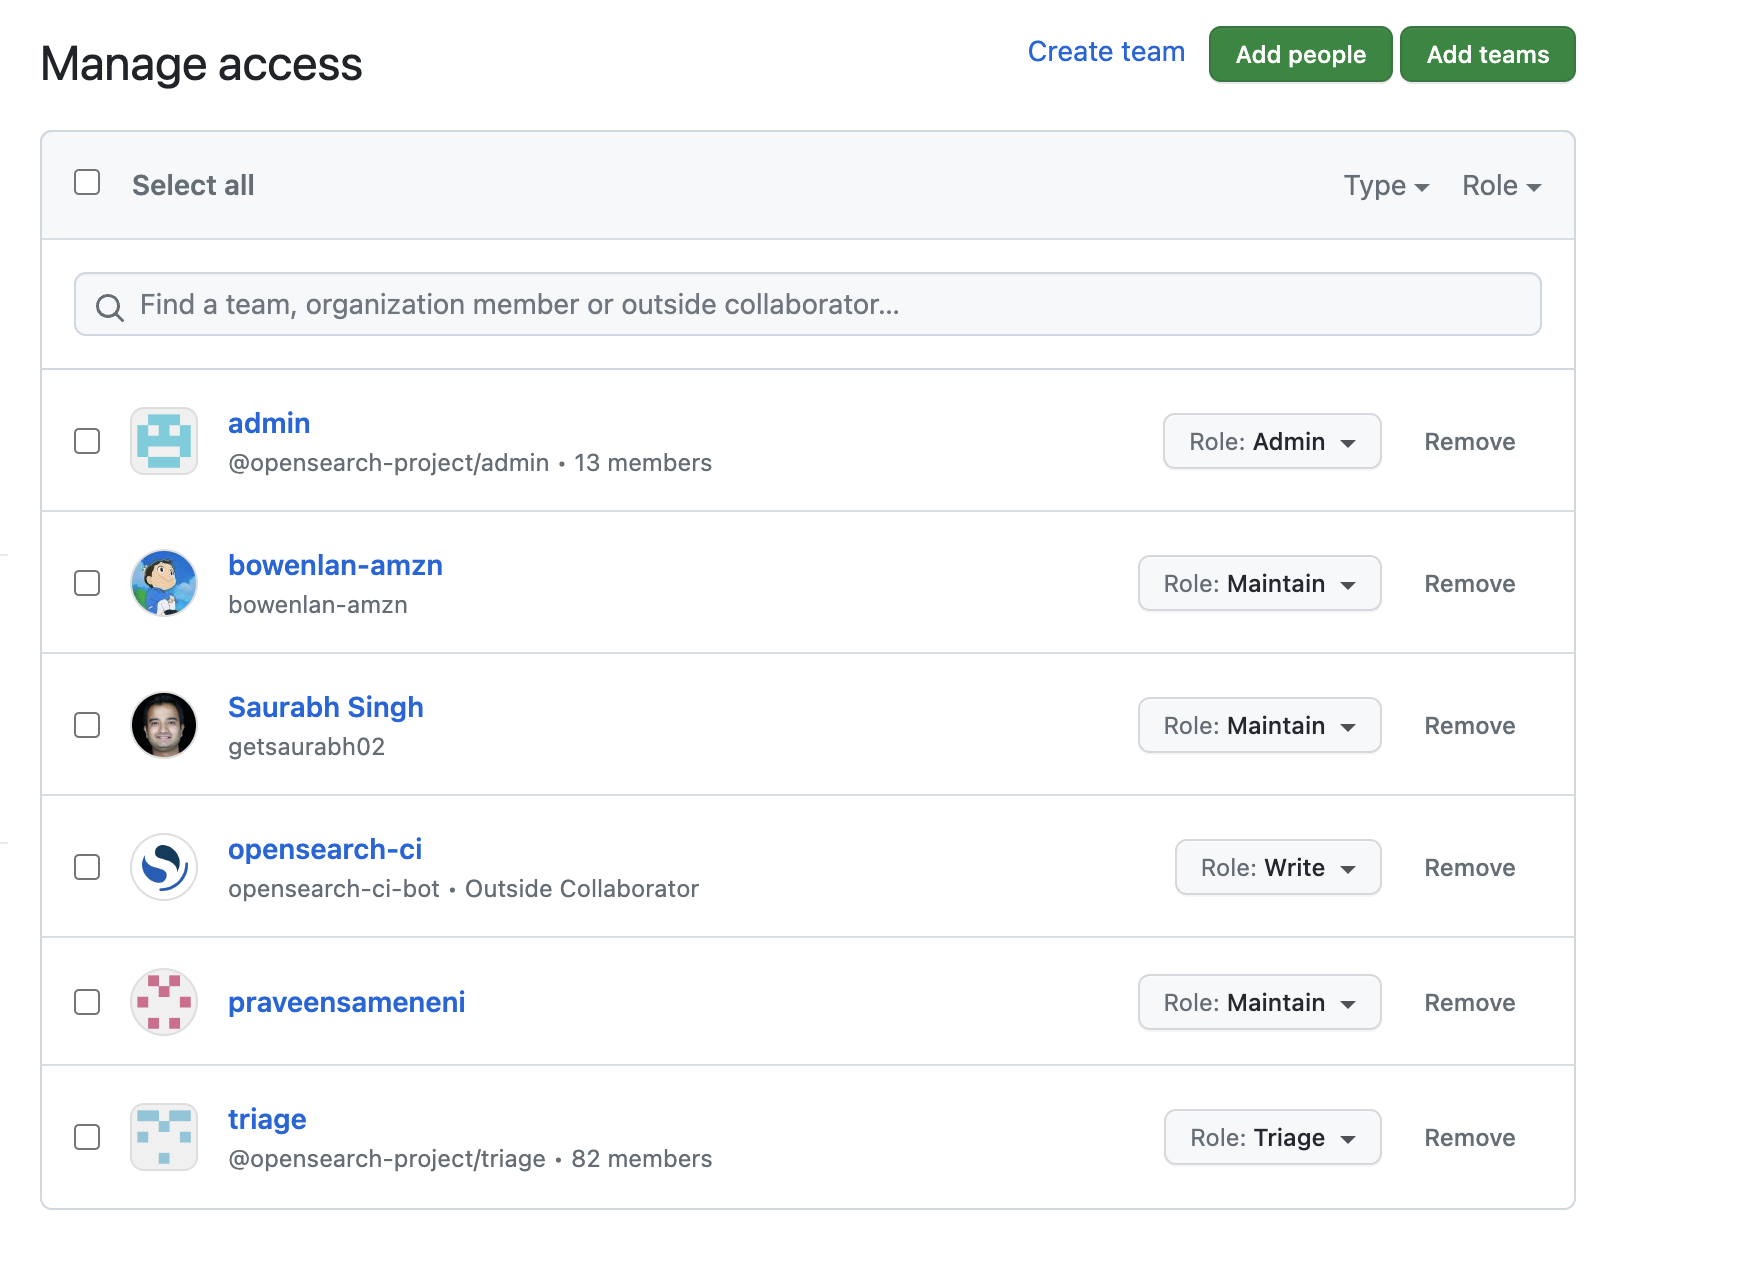Remove bowenlan-amzn from access list
1740x1276 pixels.
click(x=1468, y=583)
